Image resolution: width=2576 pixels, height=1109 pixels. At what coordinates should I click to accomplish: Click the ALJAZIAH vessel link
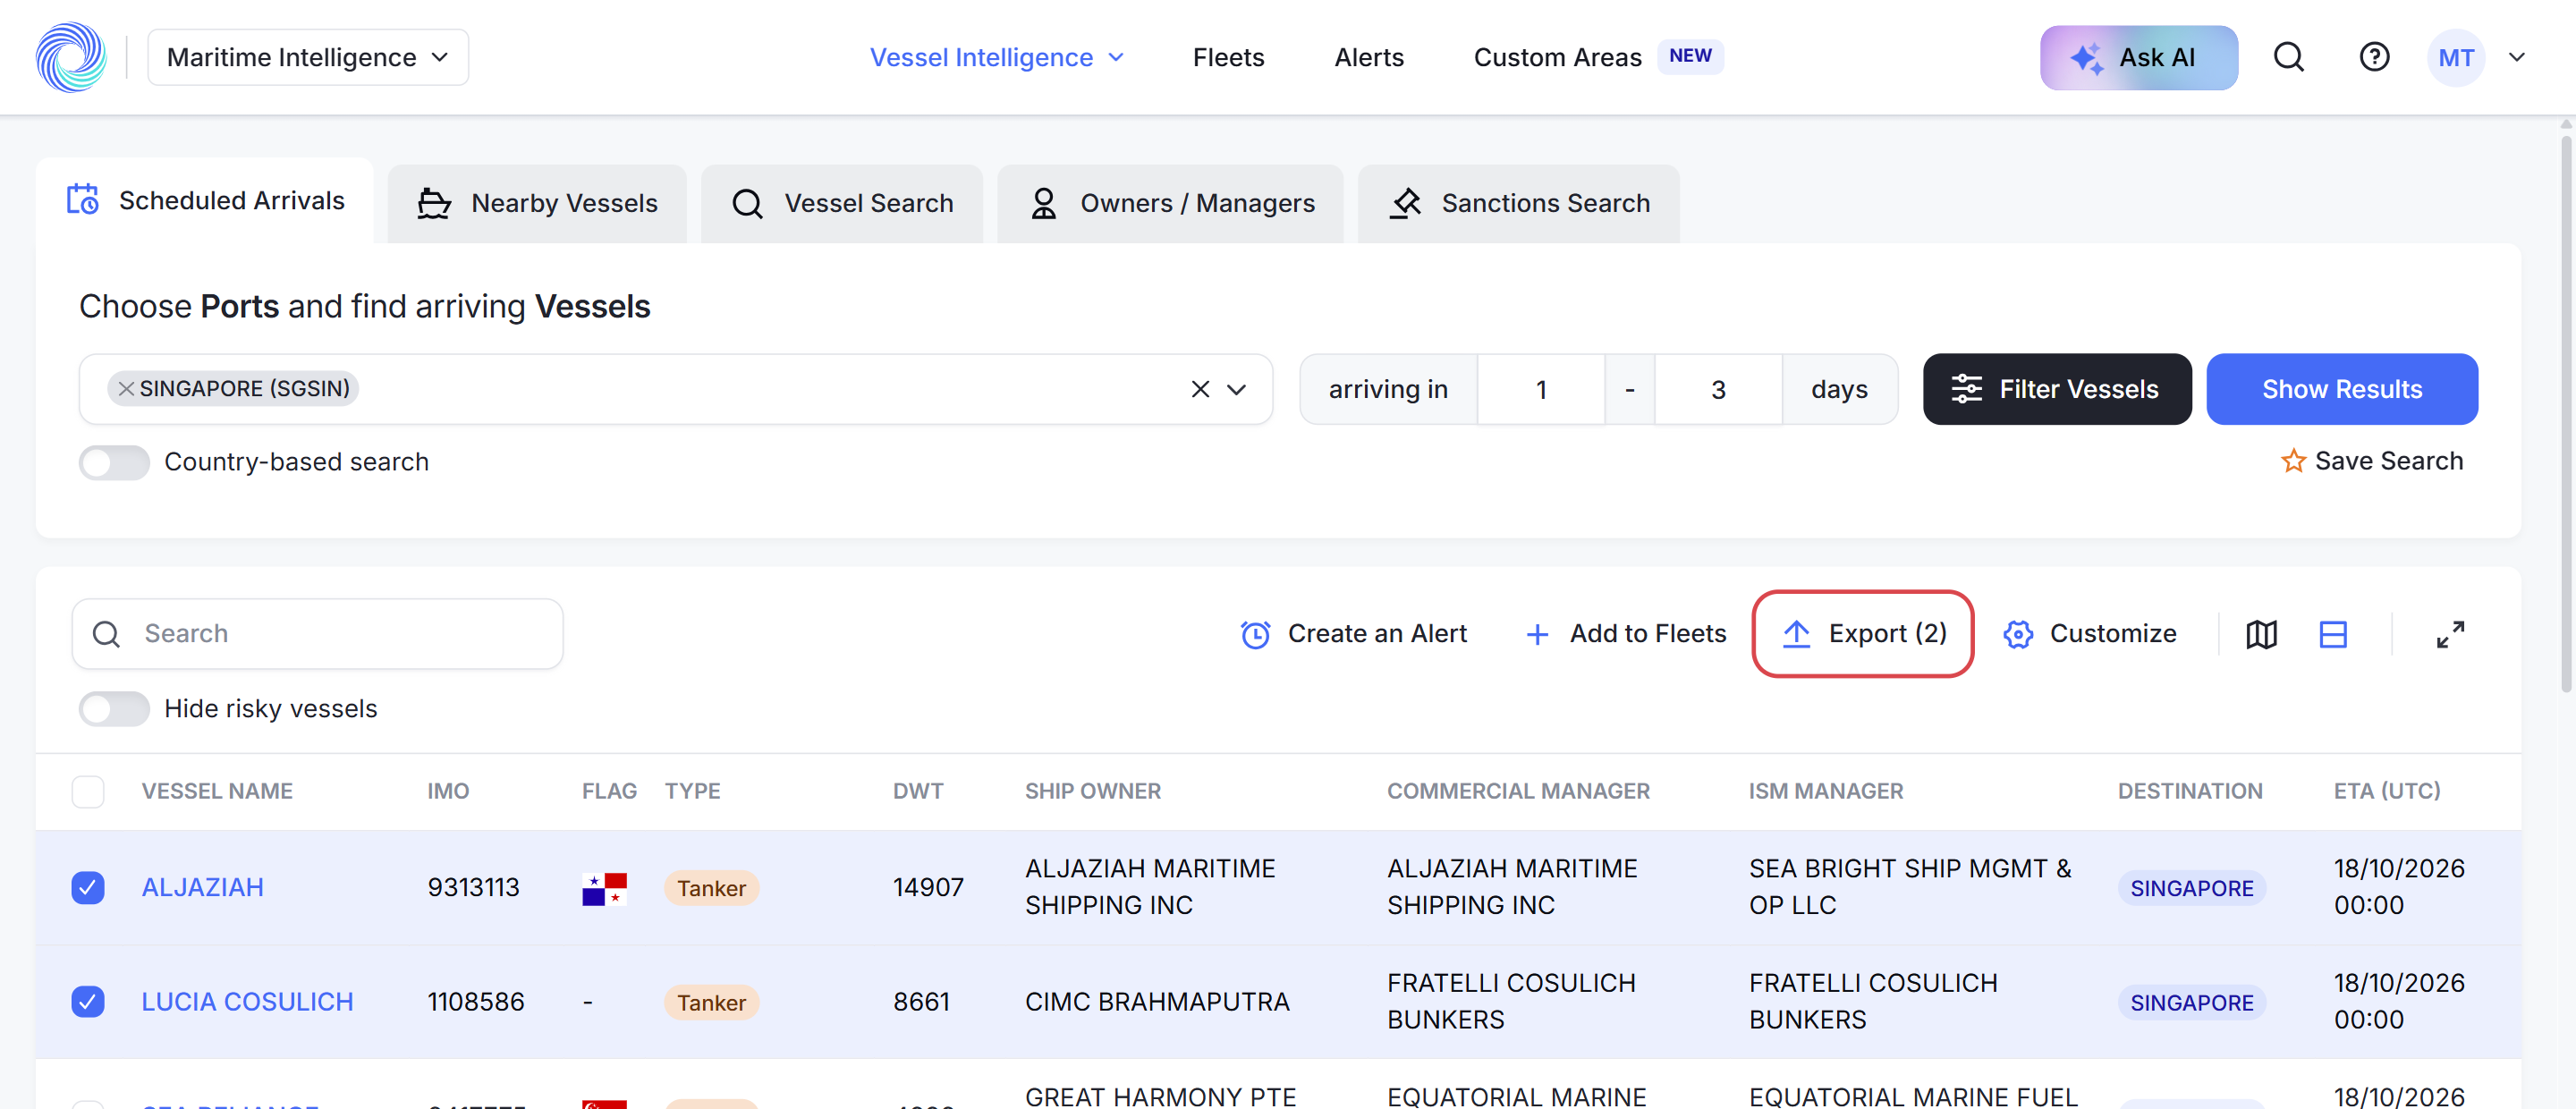coord(203,887)
